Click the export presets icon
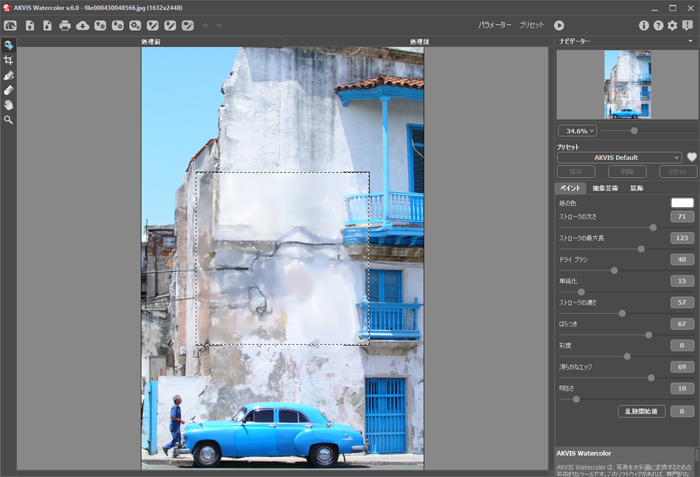This screenshot has height=477, width=700. (117, 25)
